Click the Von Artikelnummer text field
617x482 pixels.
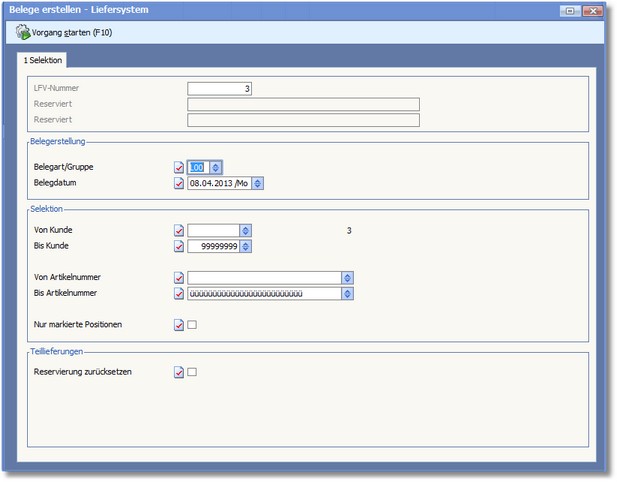263,278
